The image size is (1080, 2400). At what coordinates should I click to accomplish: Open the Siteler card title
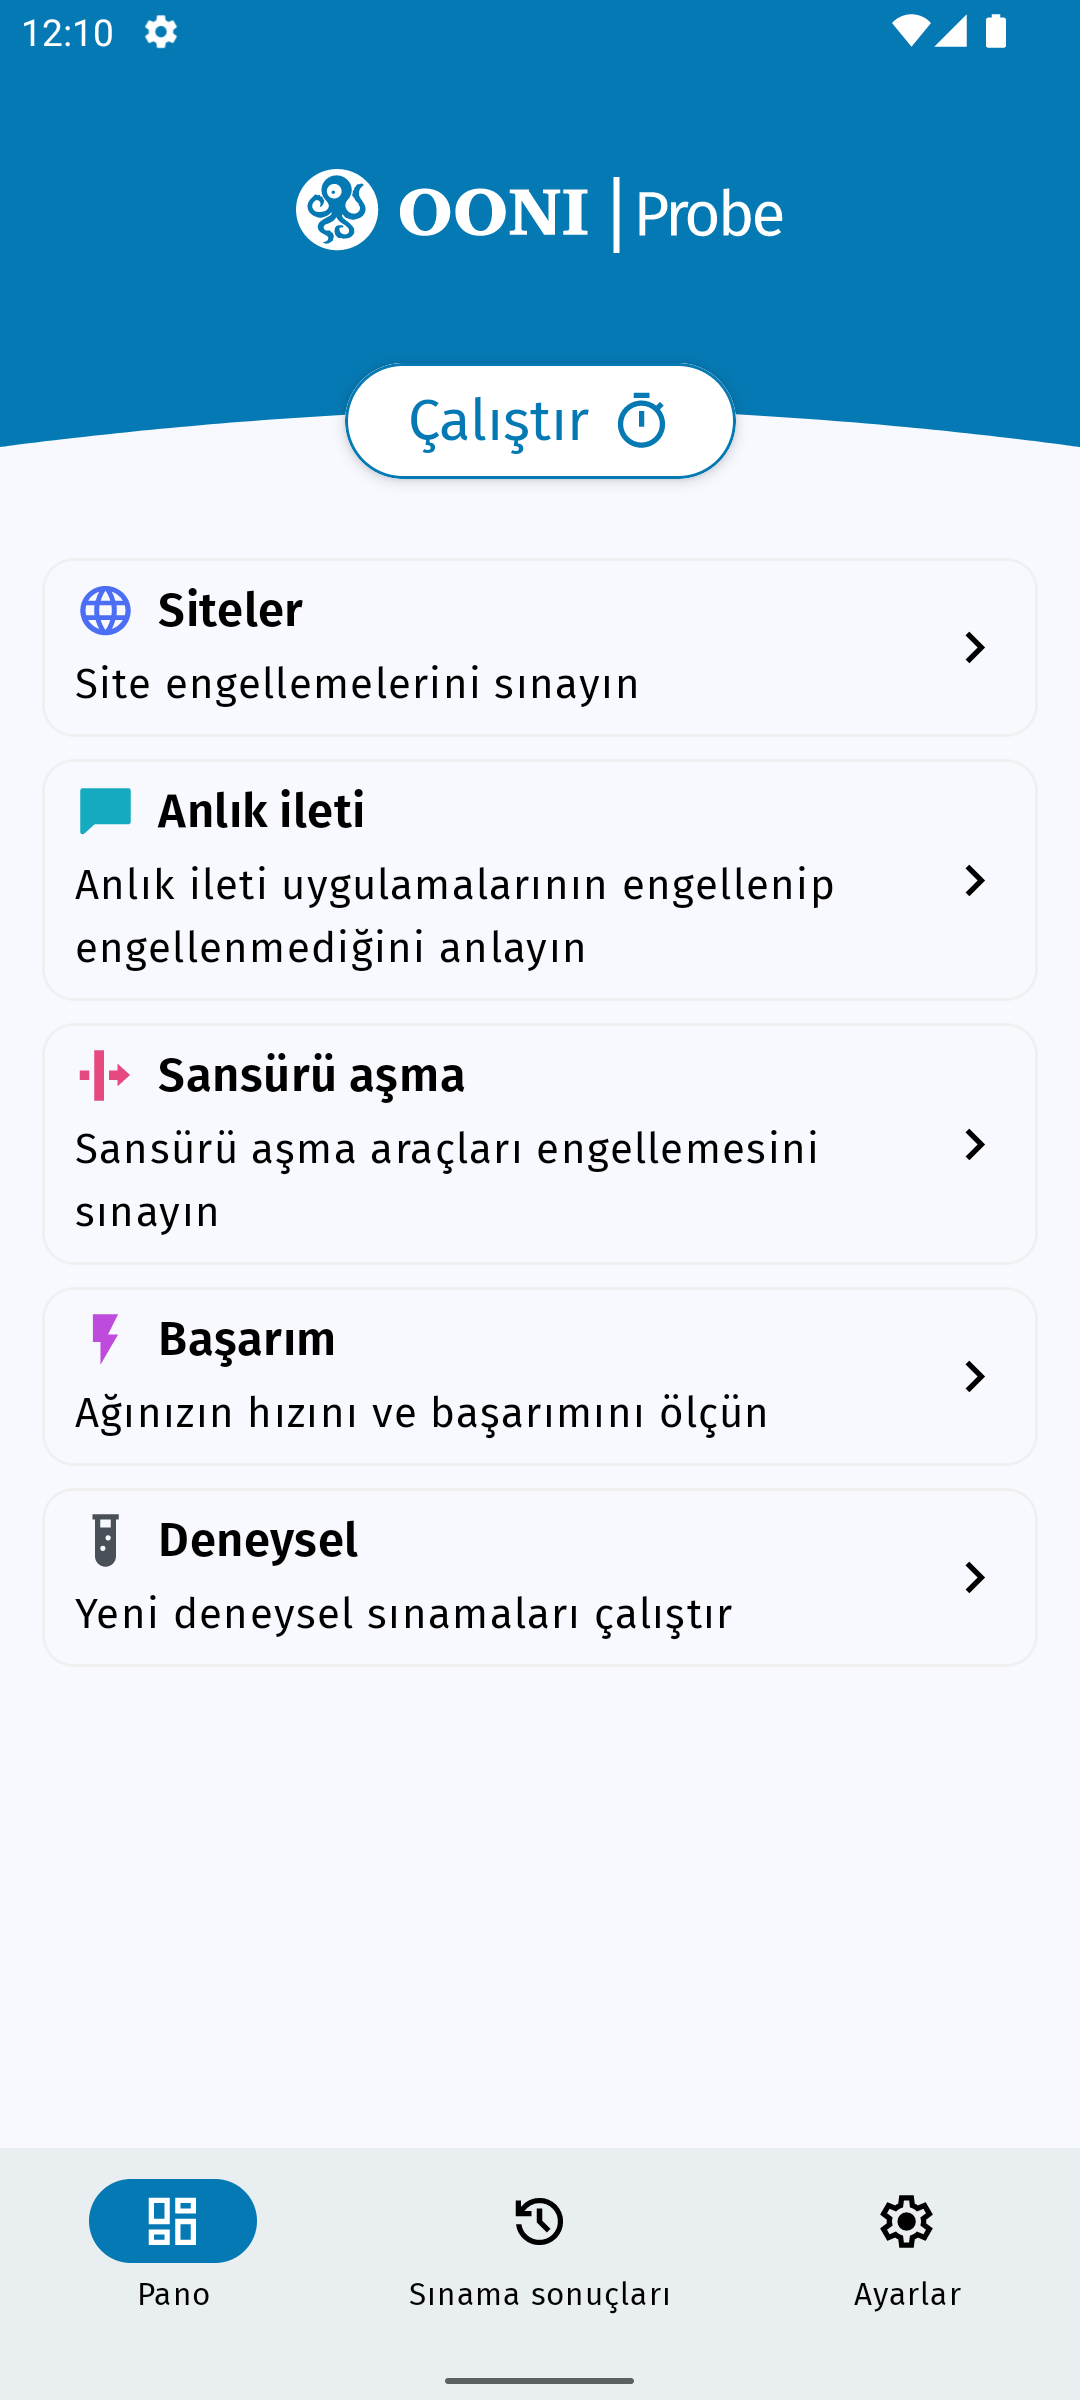click(230, 610)
